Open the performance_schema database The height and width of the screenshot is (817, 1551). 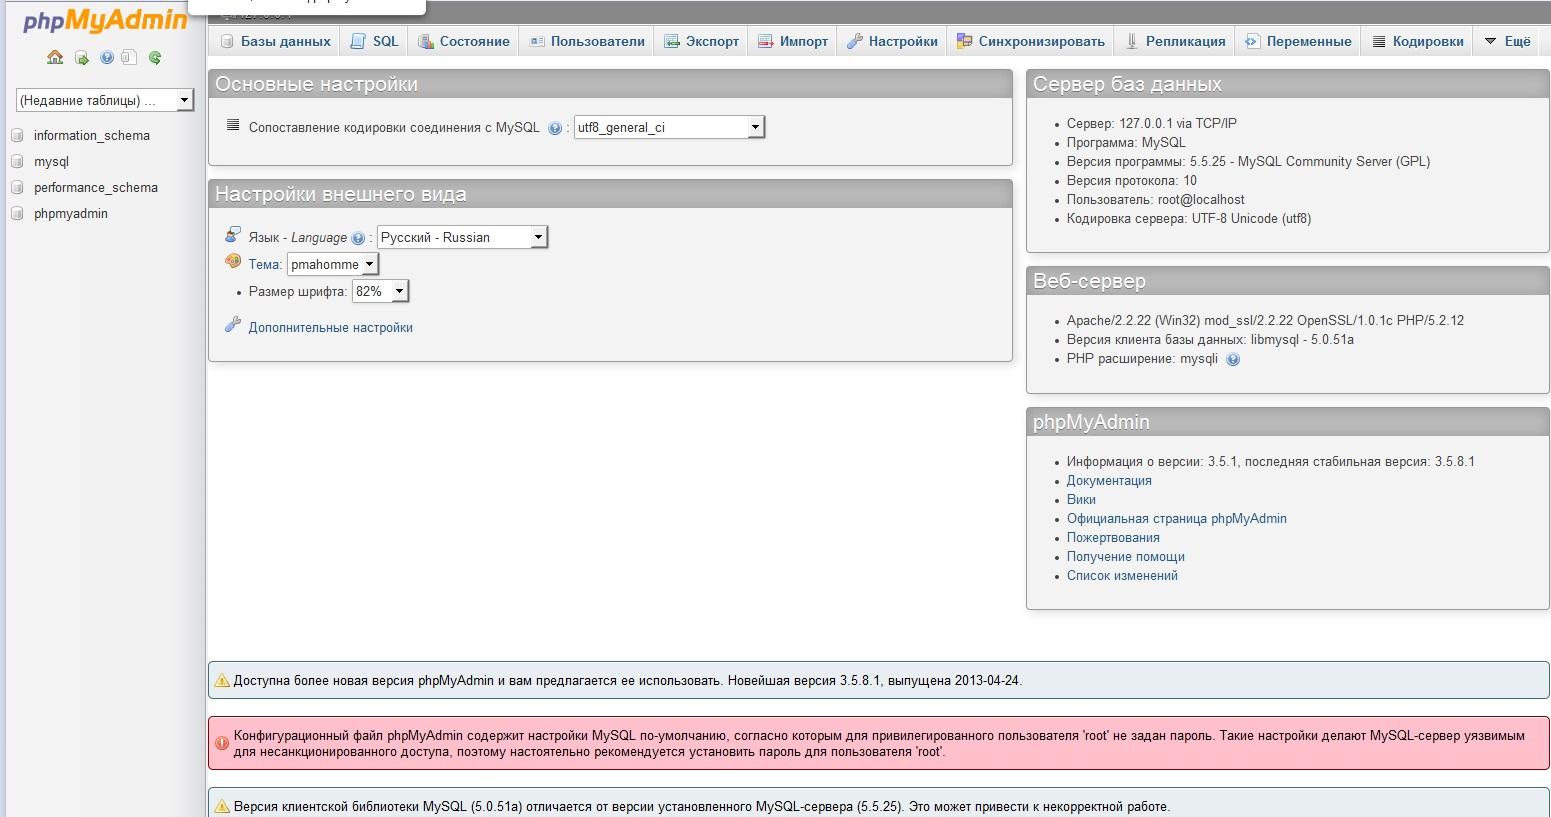[96, 188]
